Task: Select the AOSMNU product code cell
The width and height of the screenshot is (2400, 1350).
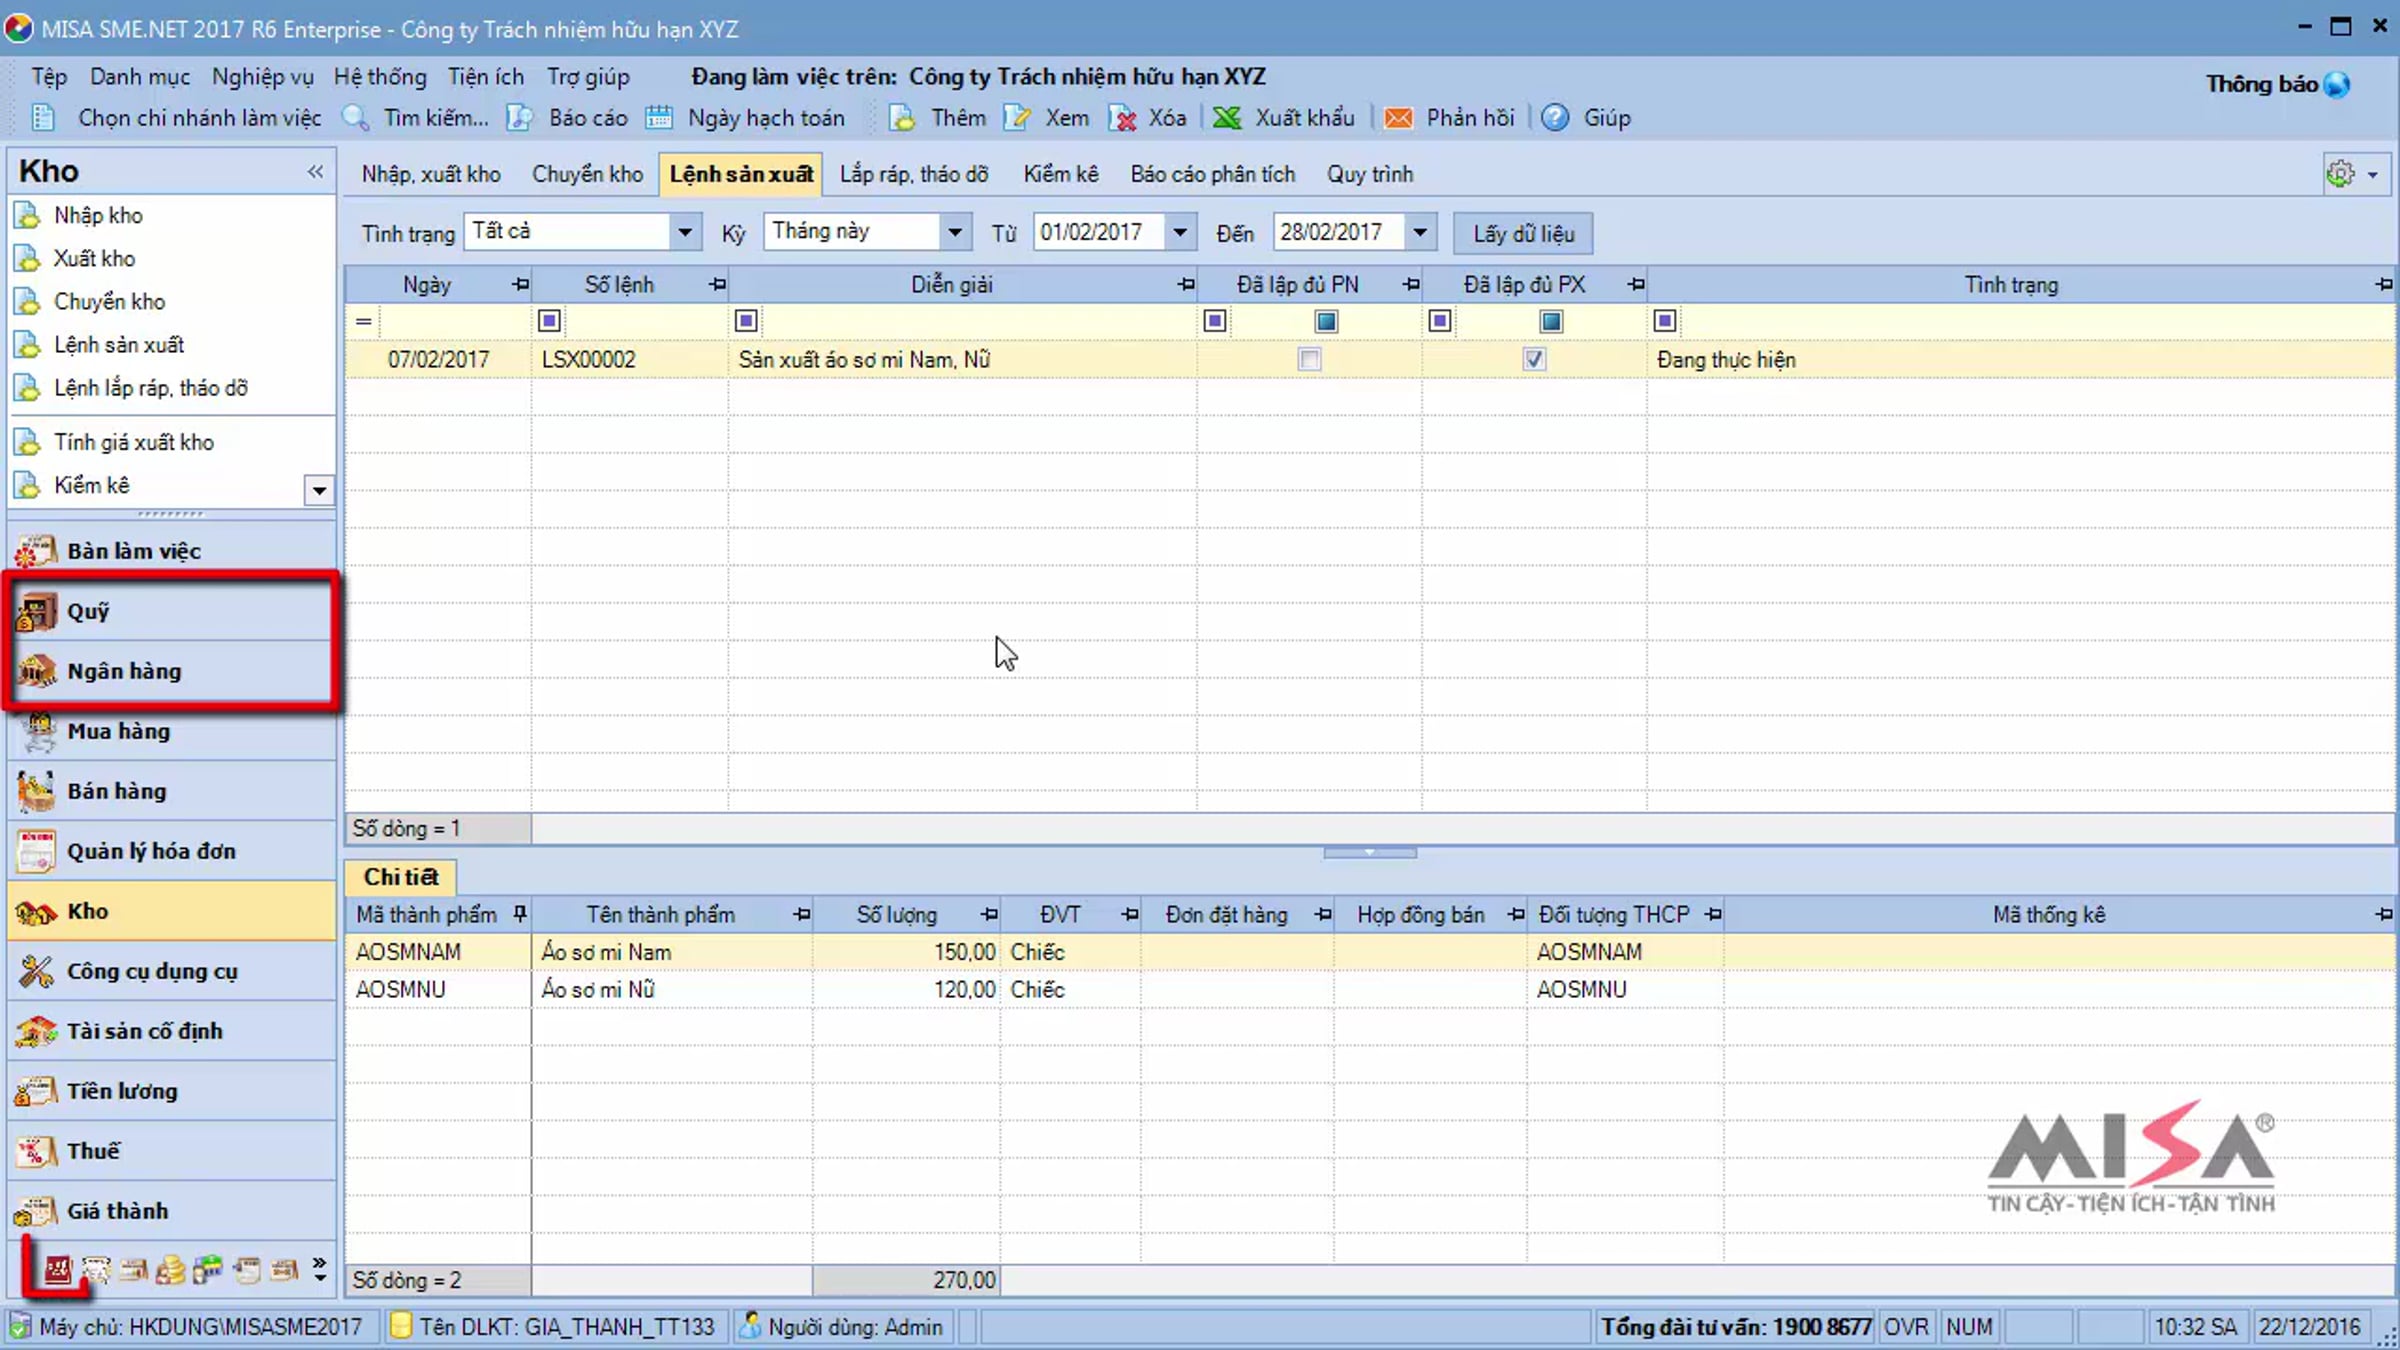Action: pos(439,989)
